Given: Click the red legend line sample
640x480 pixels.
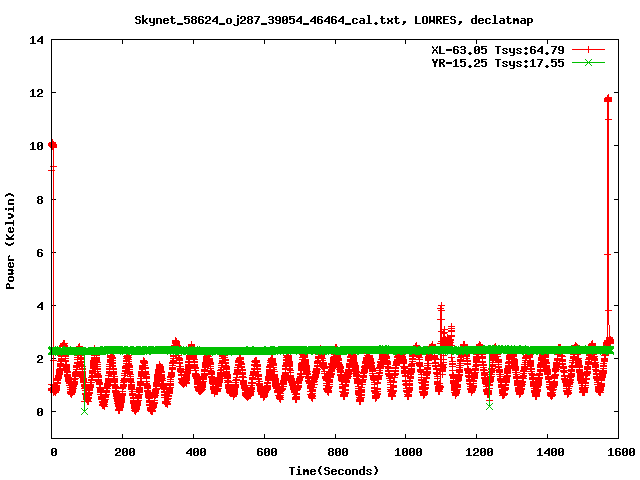Looking at the screenshot, I should tap(588, 50).
